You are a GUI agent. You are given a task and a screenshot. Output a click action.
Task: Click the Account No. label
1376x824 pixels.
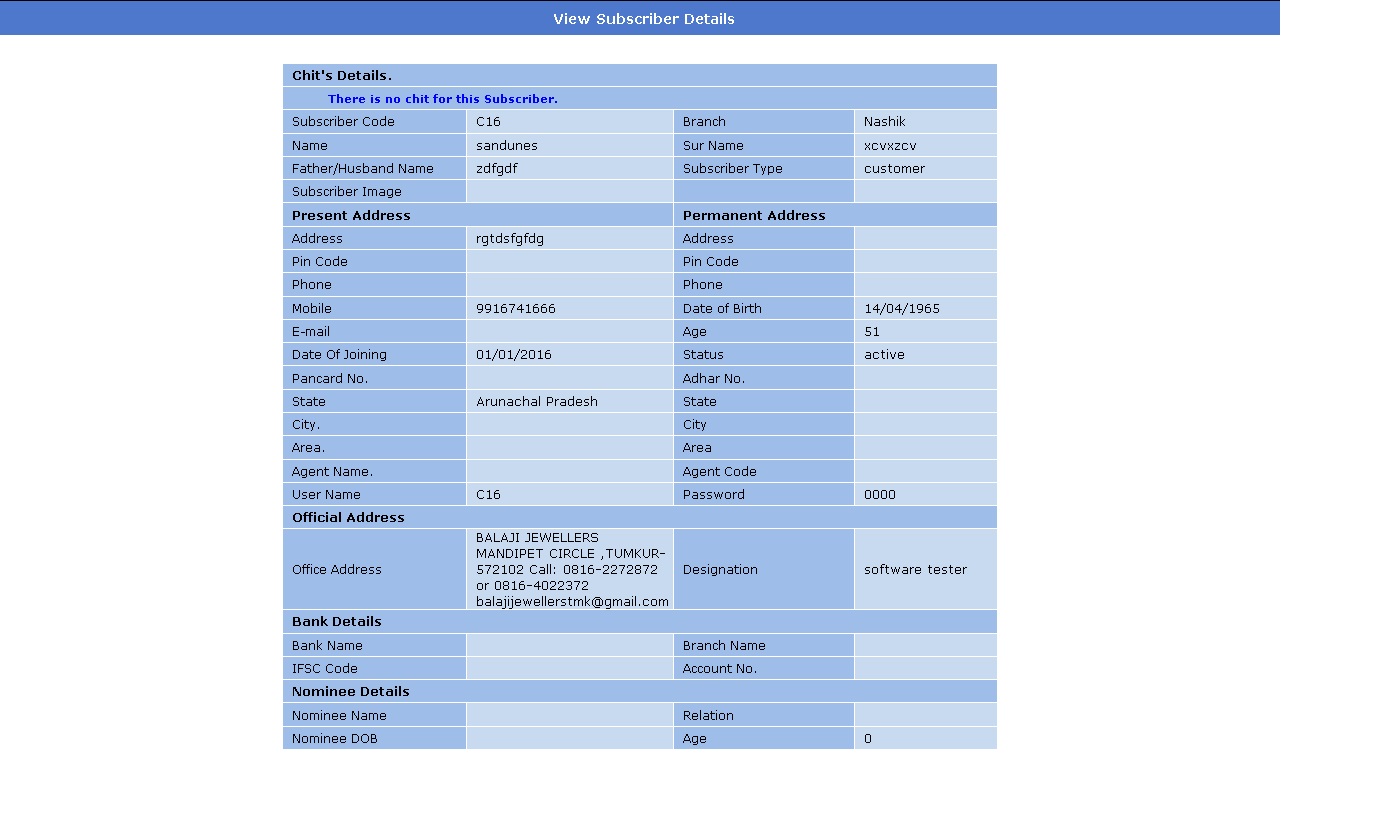pos(720,669)
